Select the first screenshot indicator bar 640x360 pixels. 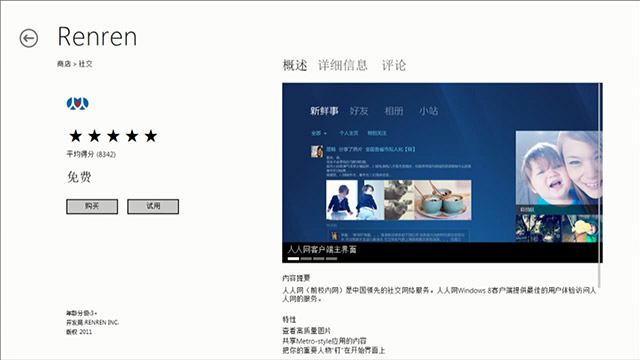tap(293, 259)
